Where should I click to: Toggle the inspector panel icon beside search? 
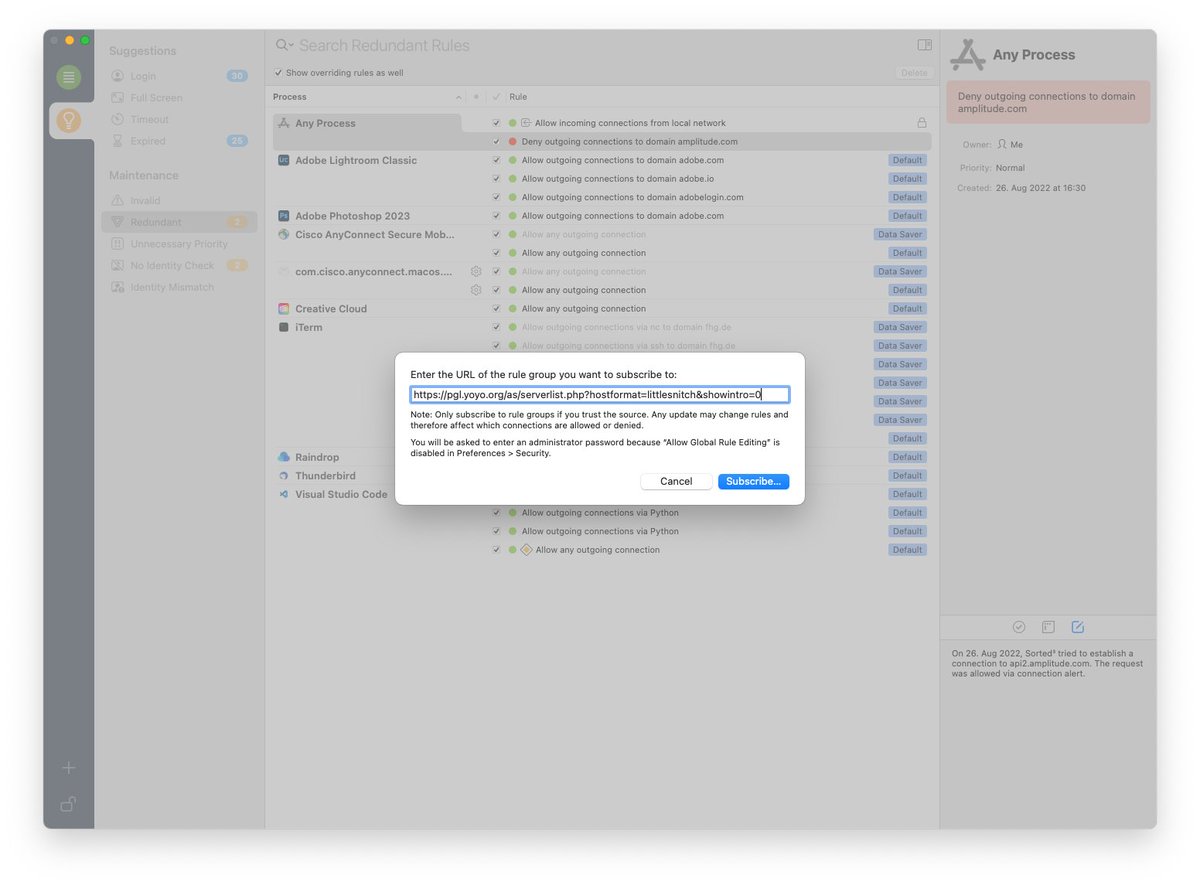coord(924,45)
